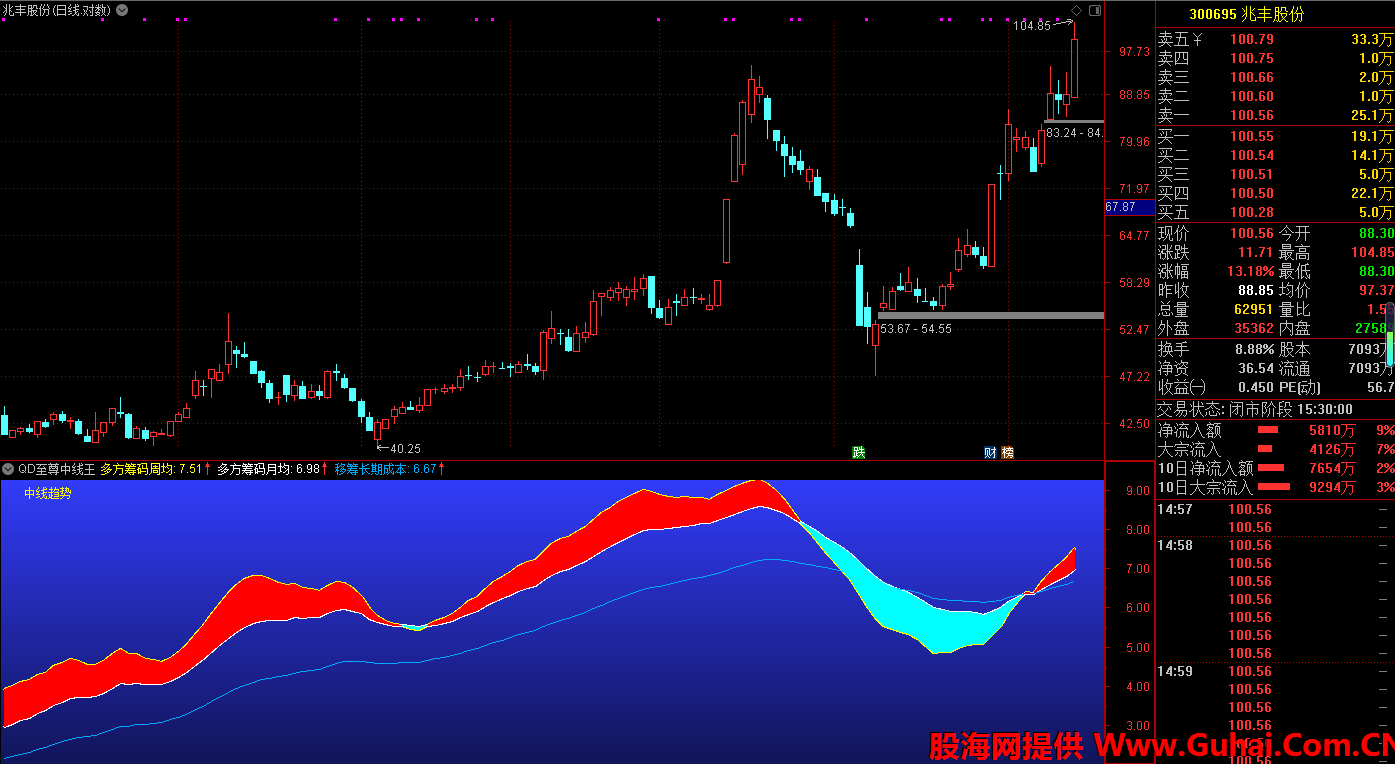Select the 卖五 price 100.79
Screen dimensions: 1395x764
click(1252, 40)
